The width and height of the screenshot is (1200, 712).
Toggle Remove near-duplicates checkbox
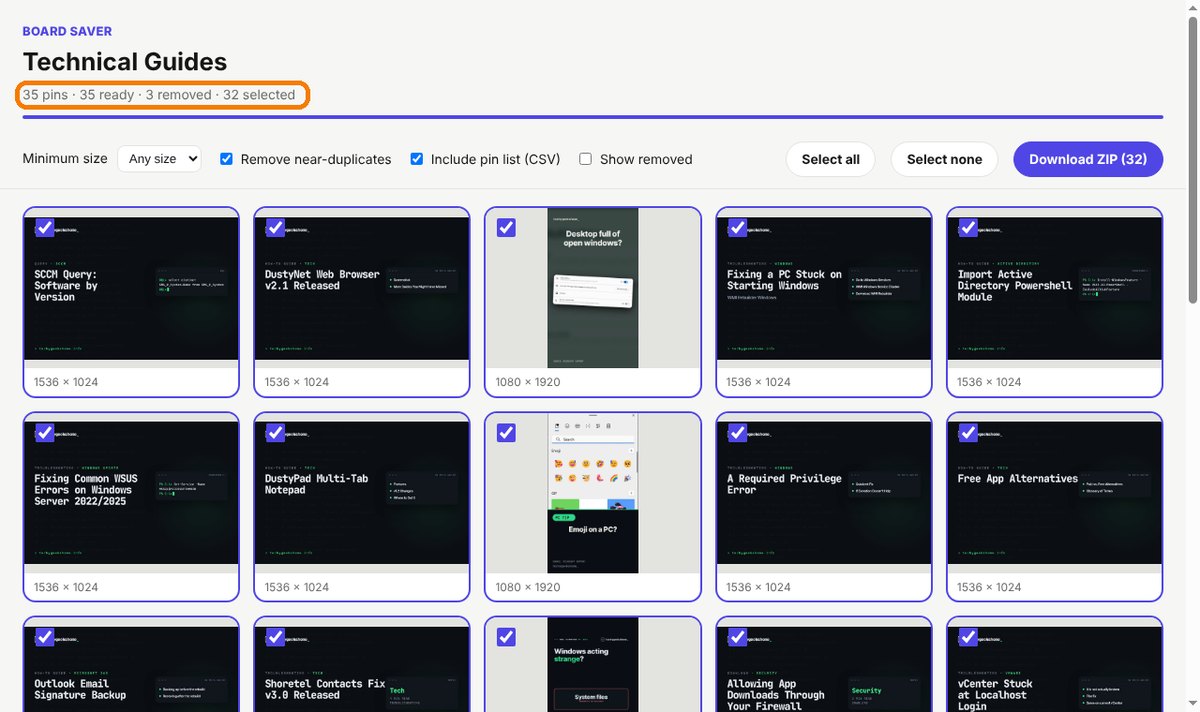227,159
